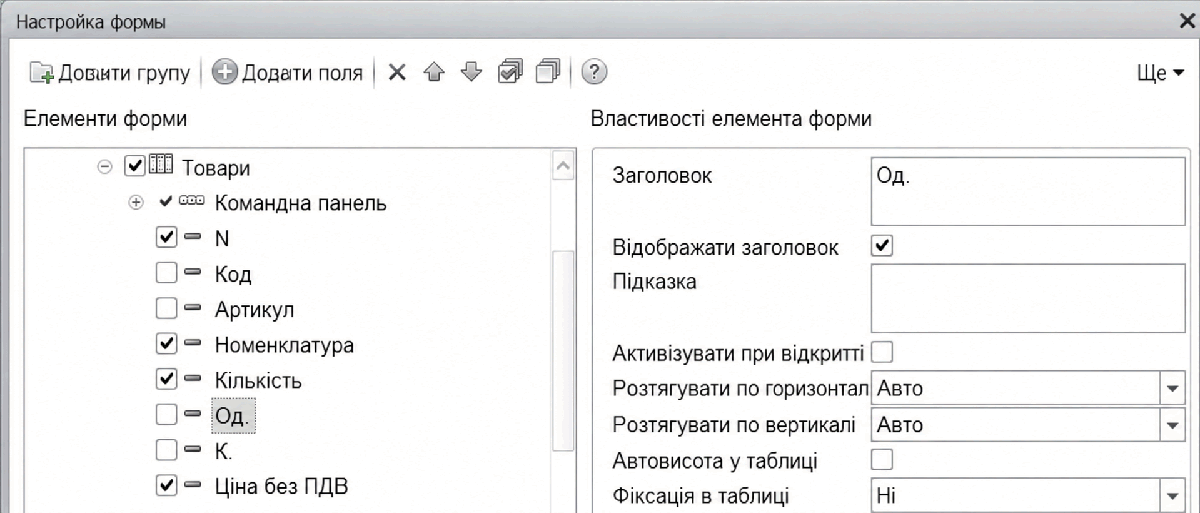The height and width of the screenshot is (513, 1200).
Task: Select the Код tree row
Action: (232, 274)
